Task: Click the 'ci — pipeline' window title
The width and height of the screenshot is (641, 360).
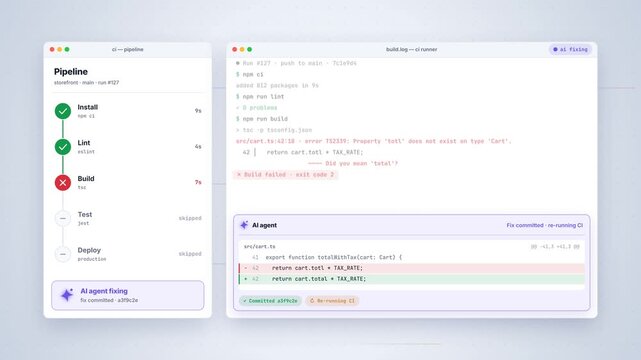Action: pos(128,49)
